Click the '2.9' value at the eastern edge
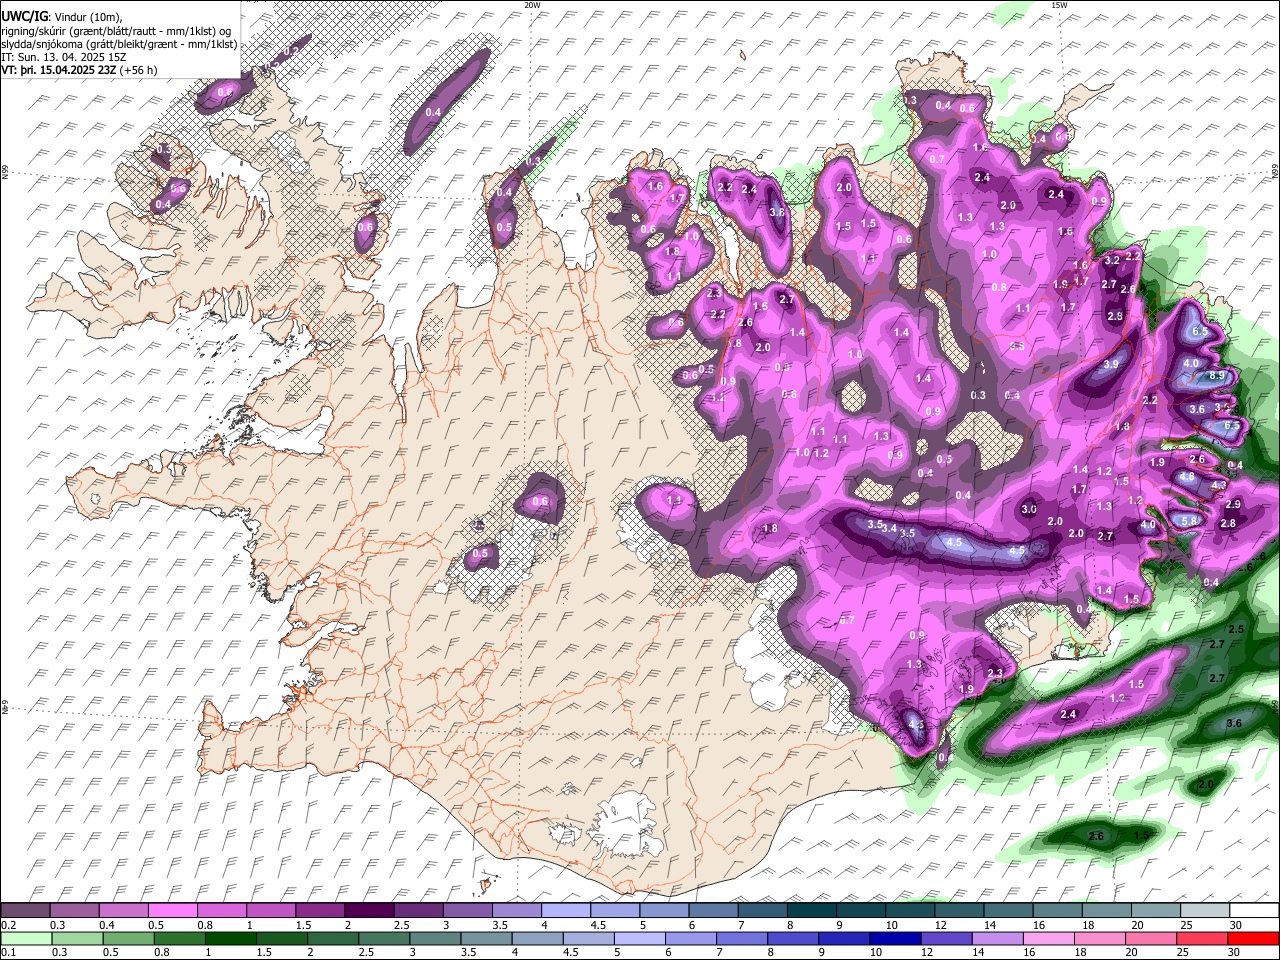This screenshot has width=1280, height=960. click(1233, 505)
